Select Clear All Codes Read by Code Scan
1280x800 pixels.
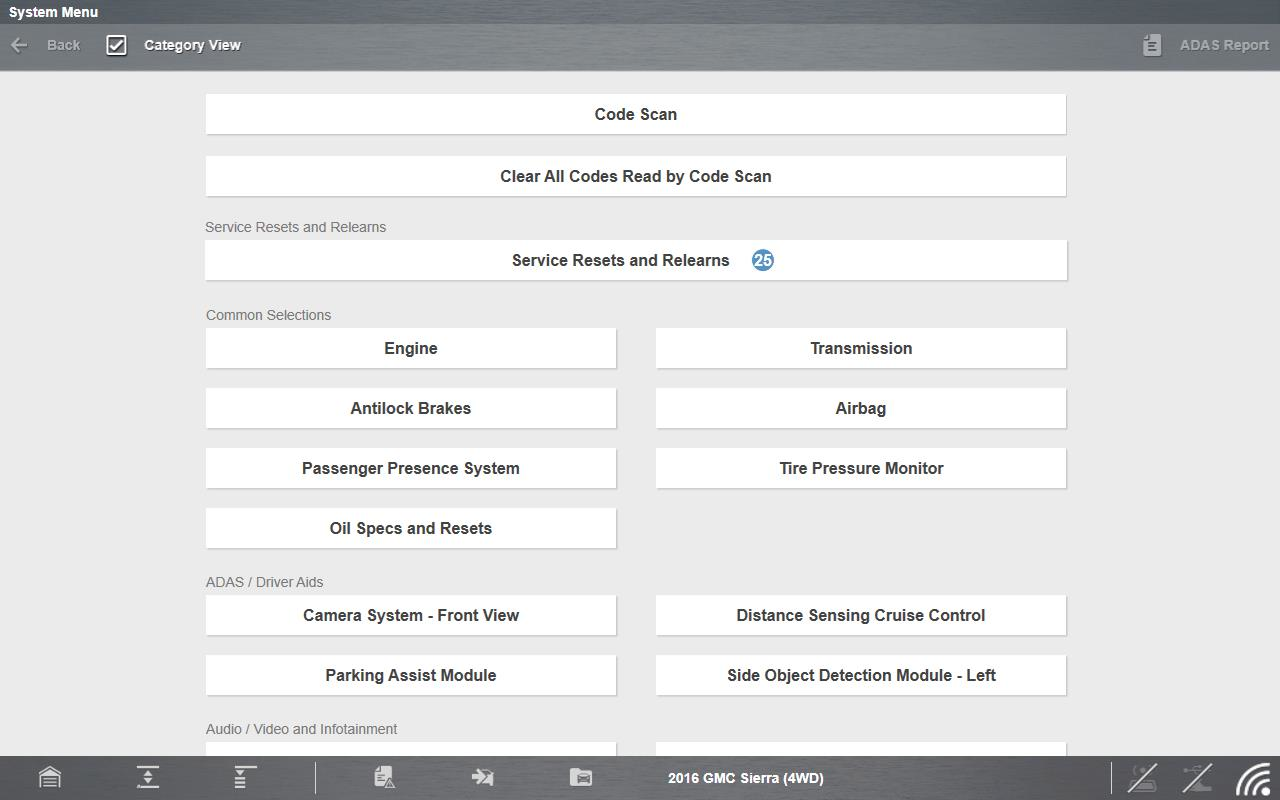coord(635,176)
